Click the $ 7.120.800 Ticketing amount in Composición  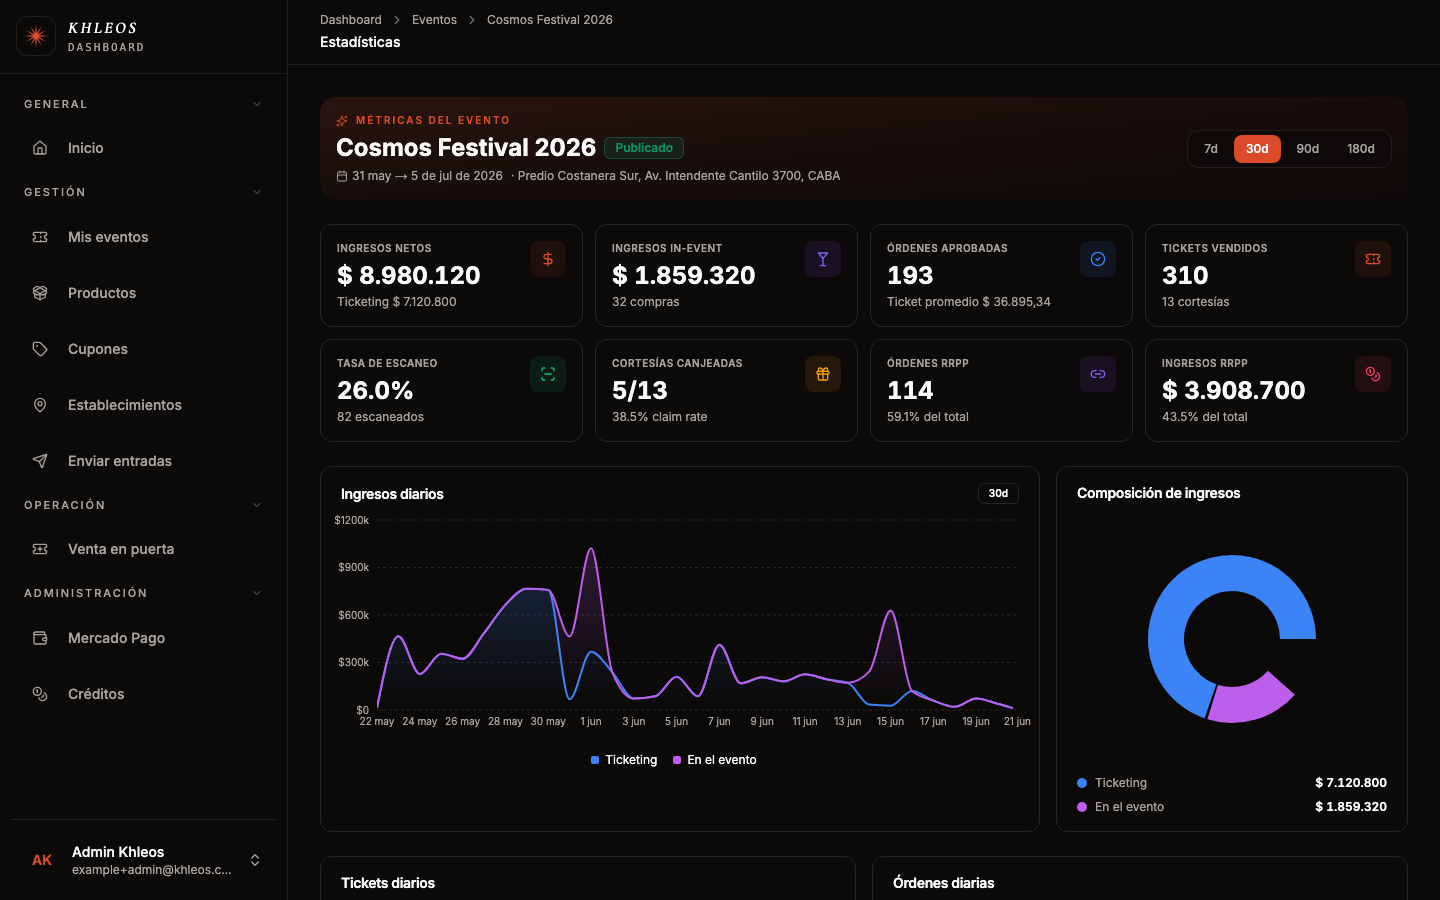(1351, 783)
